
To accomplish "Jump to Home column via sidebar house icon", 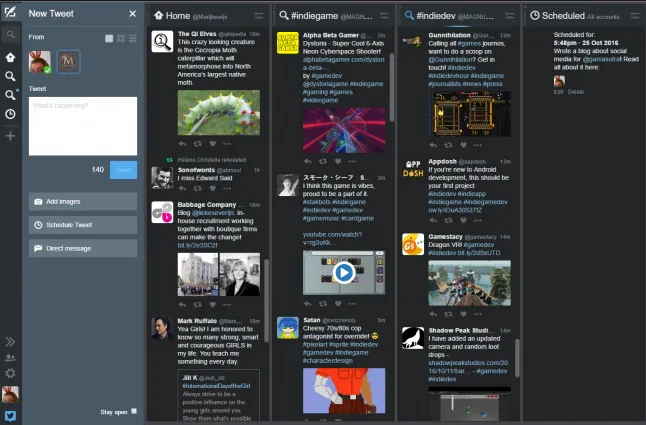I will click(x=10, y=57).
